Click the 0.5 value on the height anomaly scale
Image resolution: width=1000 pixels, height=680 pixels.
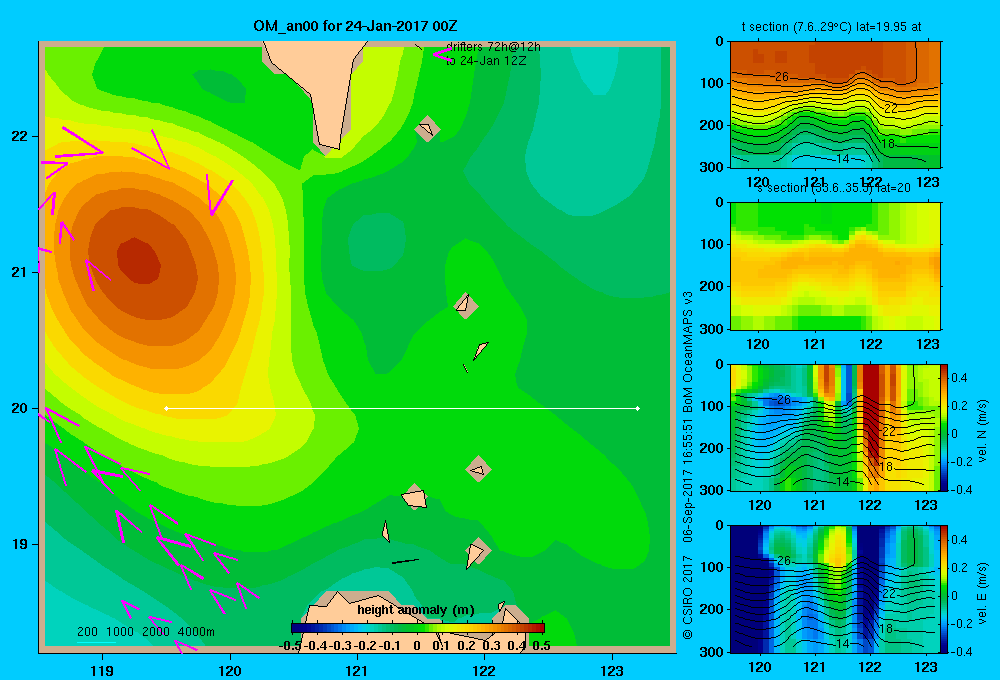(x=541, y=646)
